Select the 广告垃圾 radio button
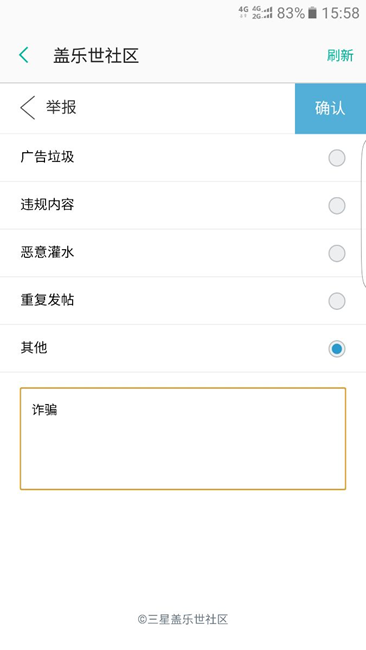The image size is (366, 650). click(337, 158)
